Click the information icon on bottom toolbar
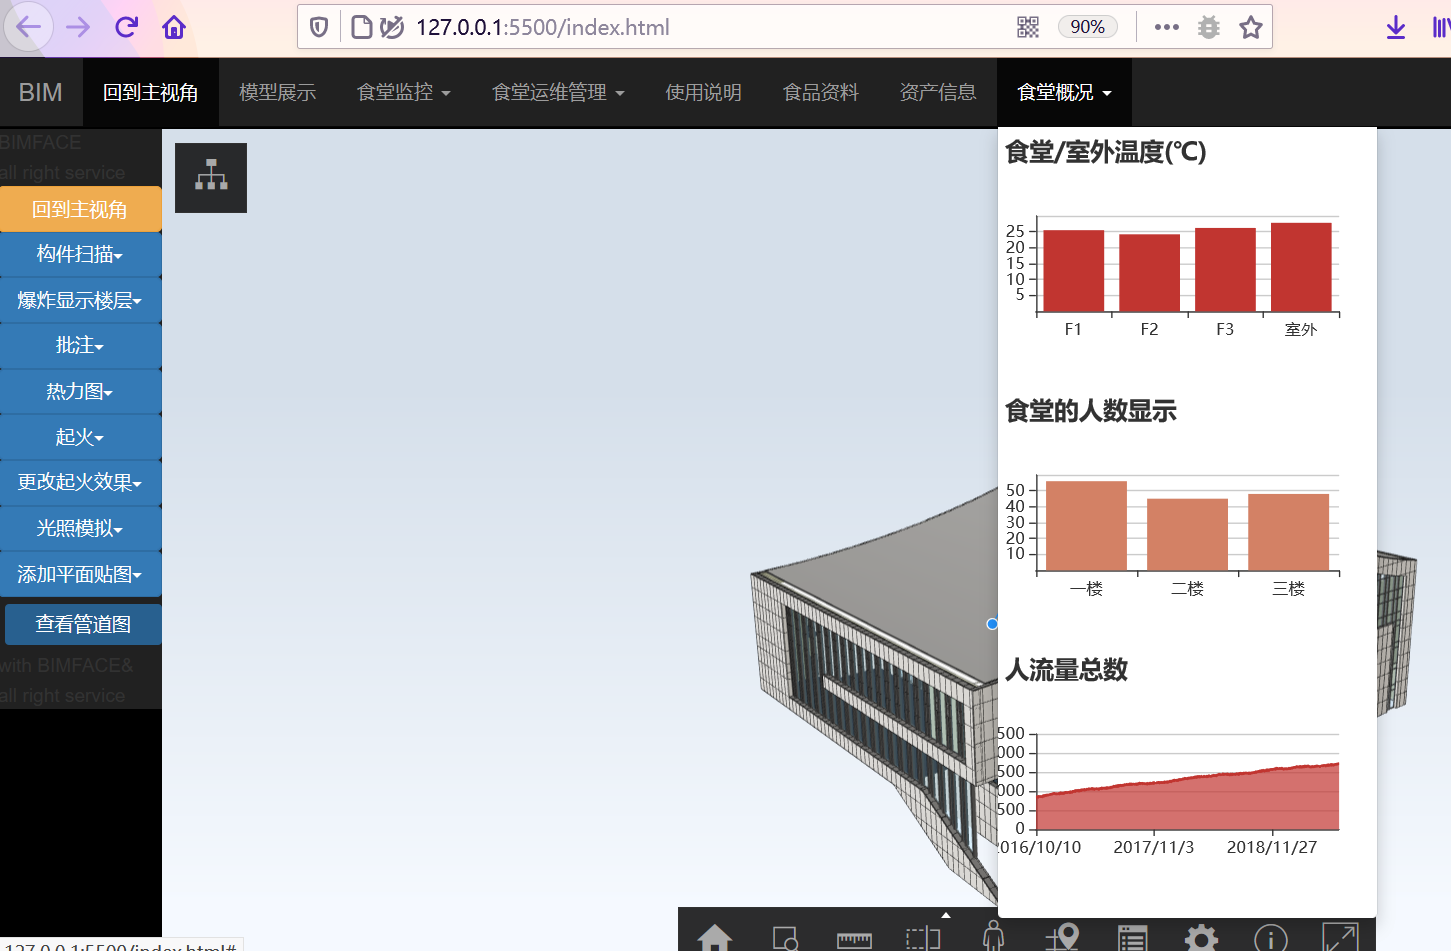Image resolution: width=1451 pixels, height=951 pixels. [1269, 940]
